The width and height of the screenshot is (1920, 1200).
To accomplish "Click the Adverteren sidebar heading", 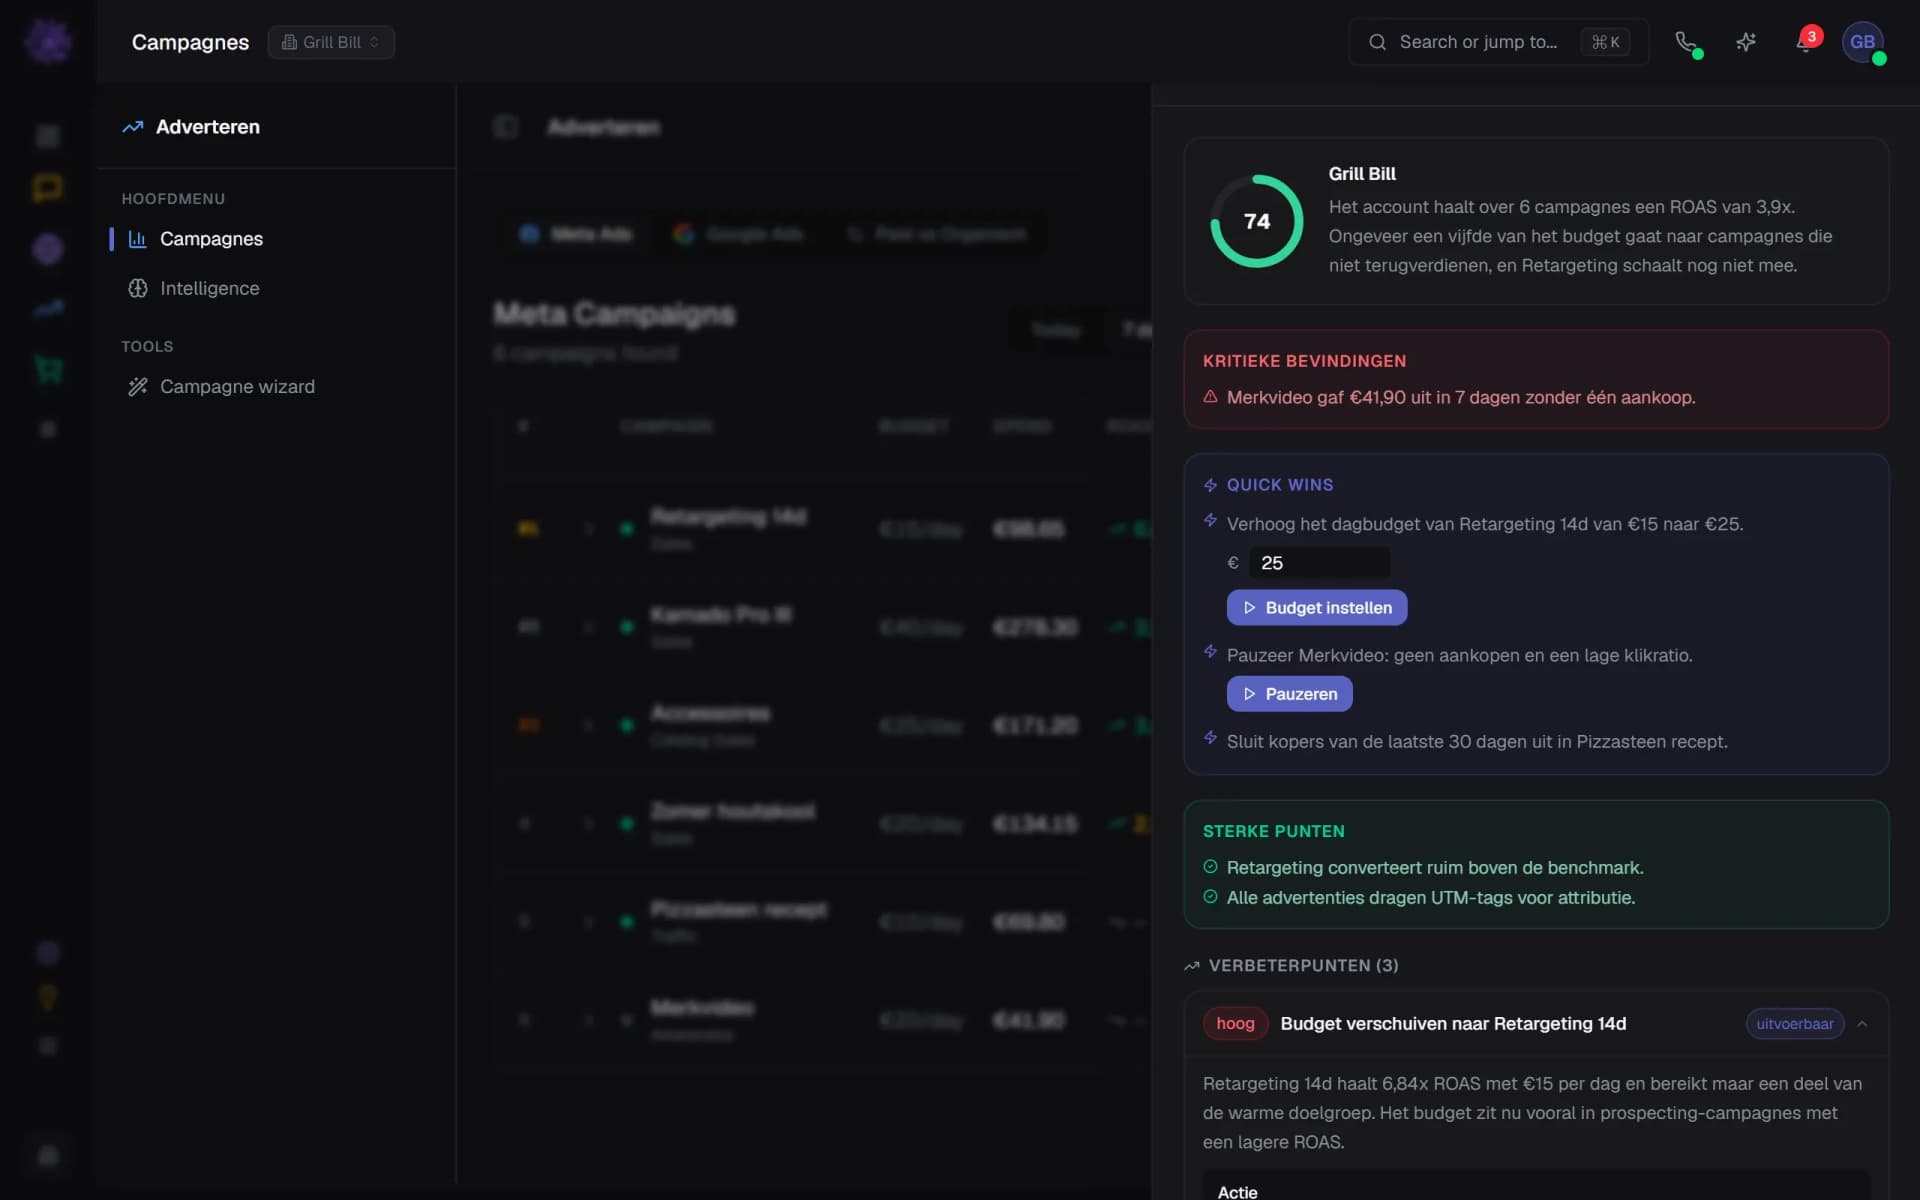I will [x=208, y=127].
